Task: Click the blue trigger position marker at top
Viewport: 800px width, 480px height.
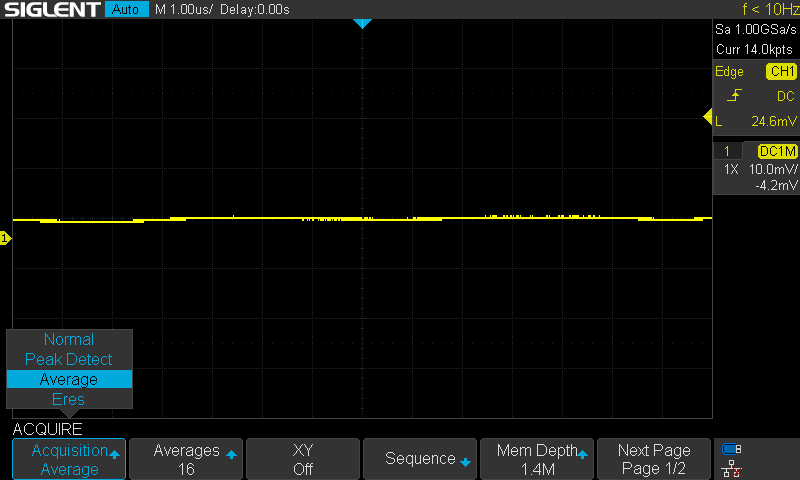Action: [363, 23]
